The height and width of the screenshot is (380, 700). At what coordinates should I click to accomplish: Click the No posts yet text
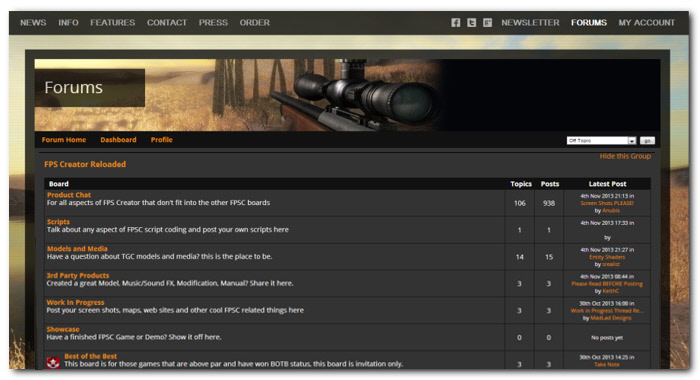(x=607, y=338)
